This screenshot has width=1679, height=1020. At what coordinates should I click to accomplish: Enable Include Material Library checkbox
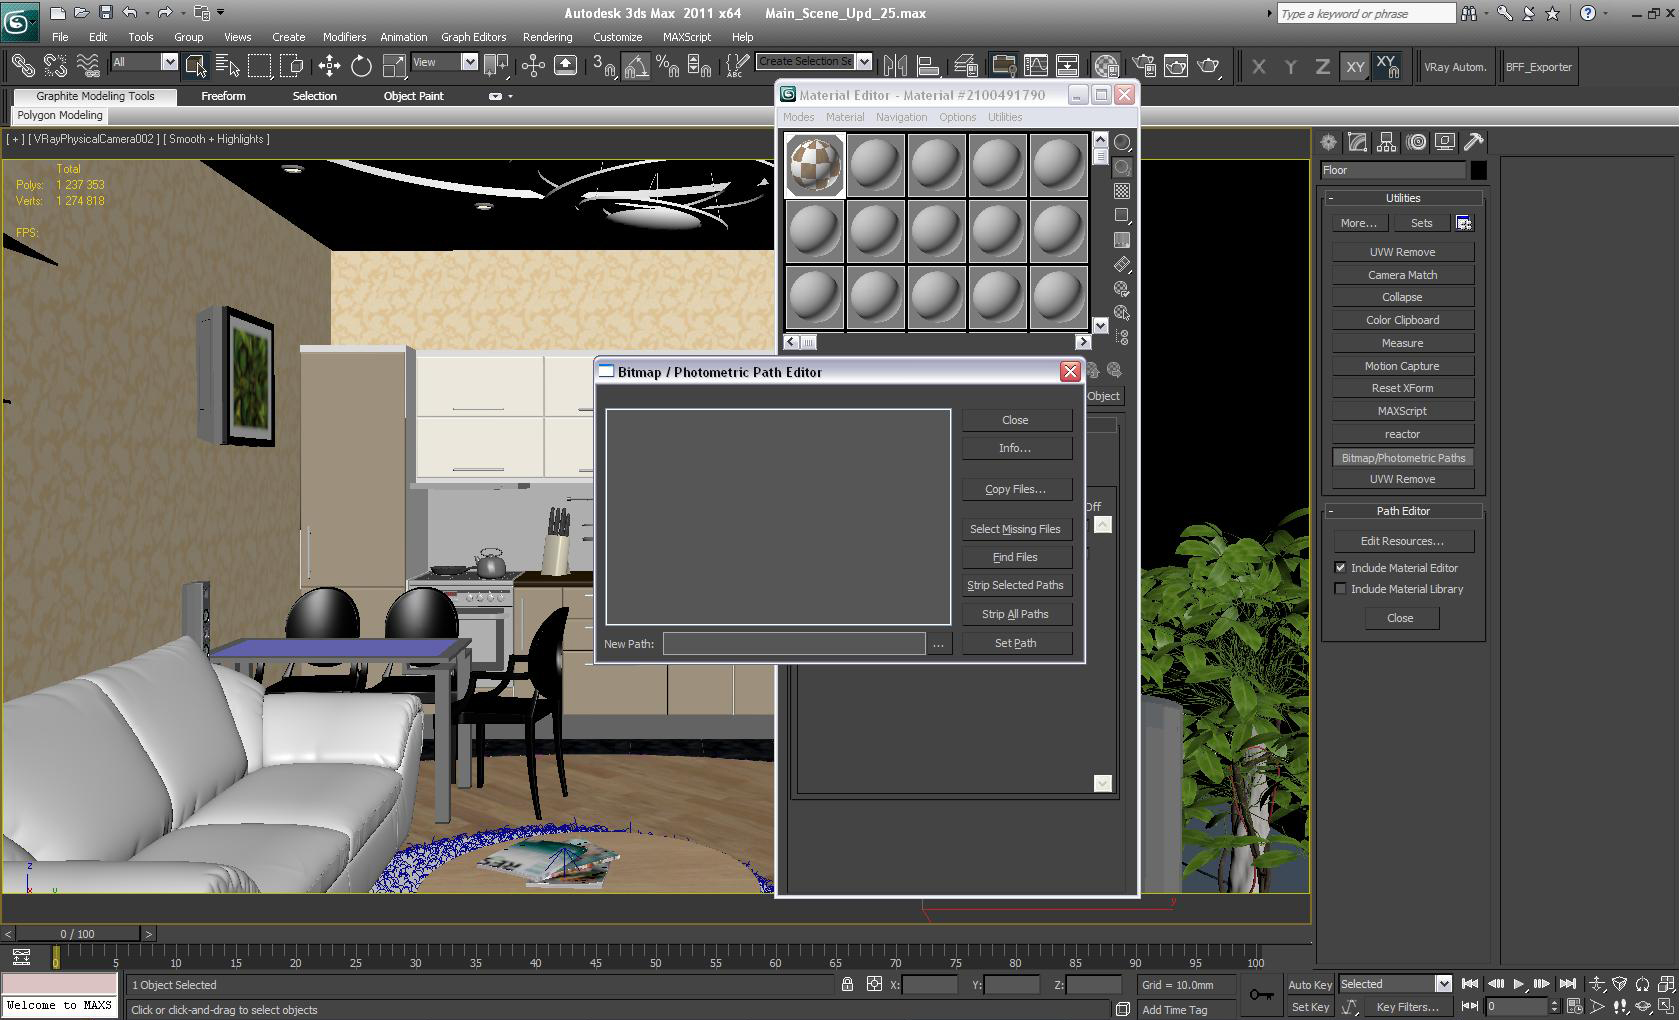[x=1340, y=589]
